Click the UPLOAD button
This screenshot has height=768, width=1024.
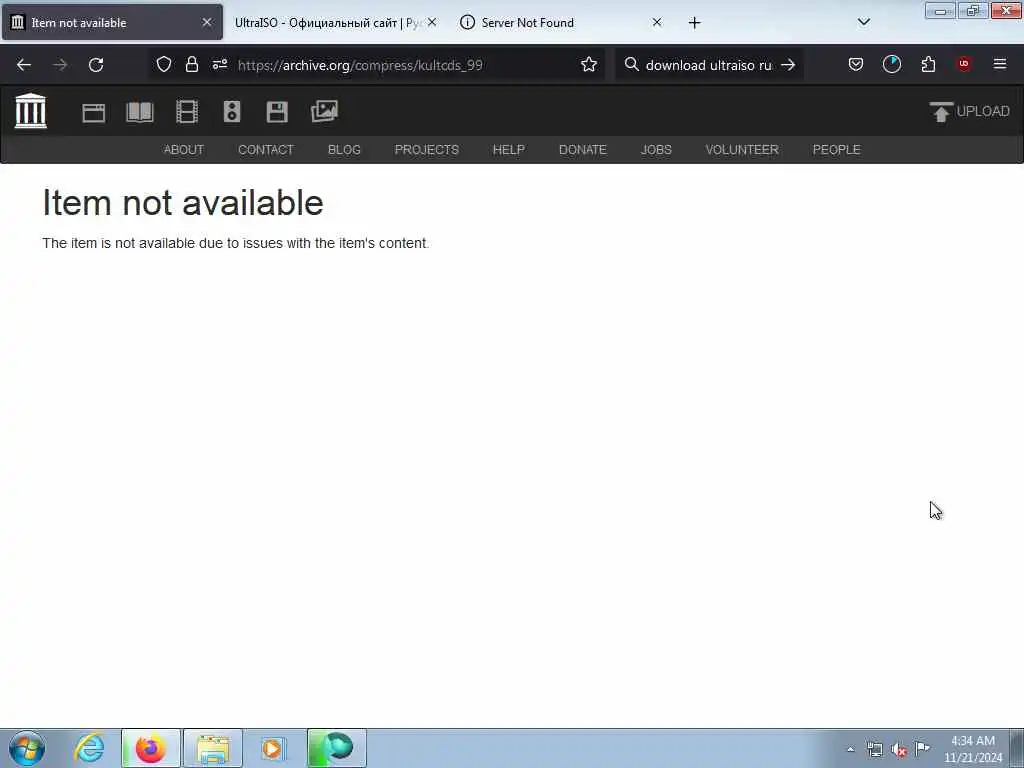point(969,112)
